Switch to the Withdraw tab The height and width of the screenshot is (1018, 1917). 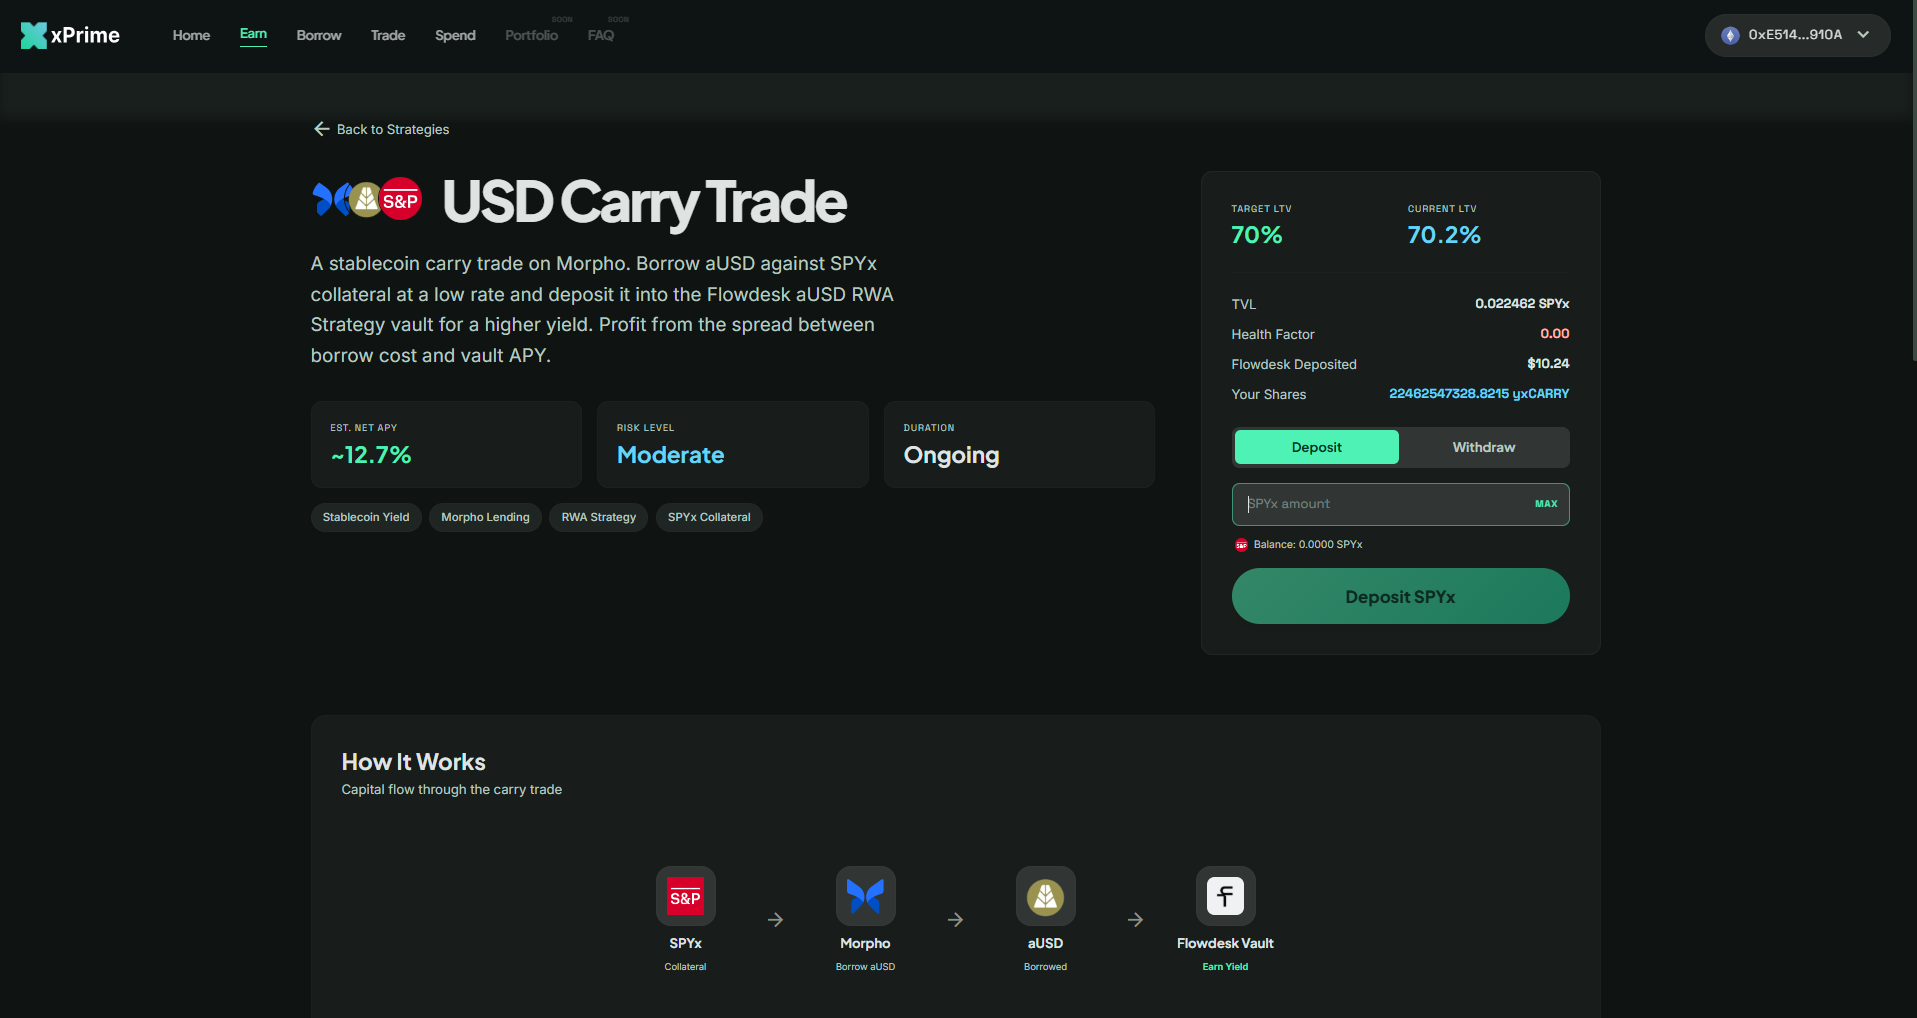(x=1483, y=447)
